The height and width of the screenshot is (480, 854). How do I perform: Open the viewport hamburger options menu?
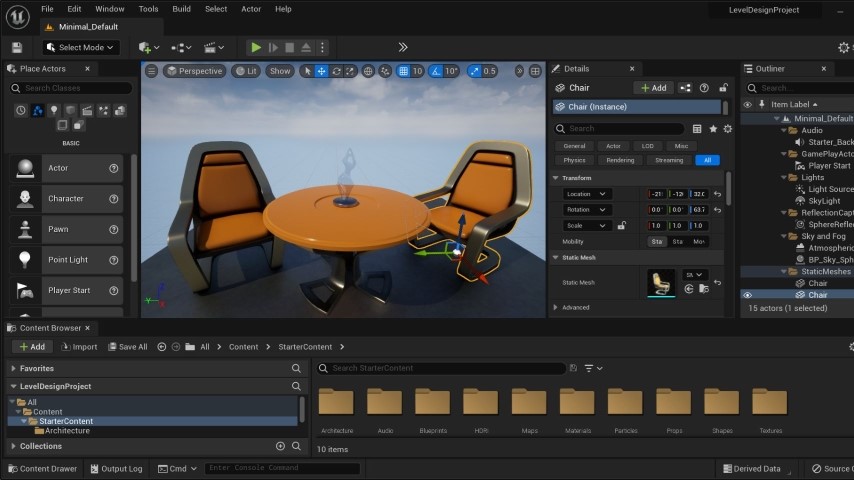click(x=152, y=71)
